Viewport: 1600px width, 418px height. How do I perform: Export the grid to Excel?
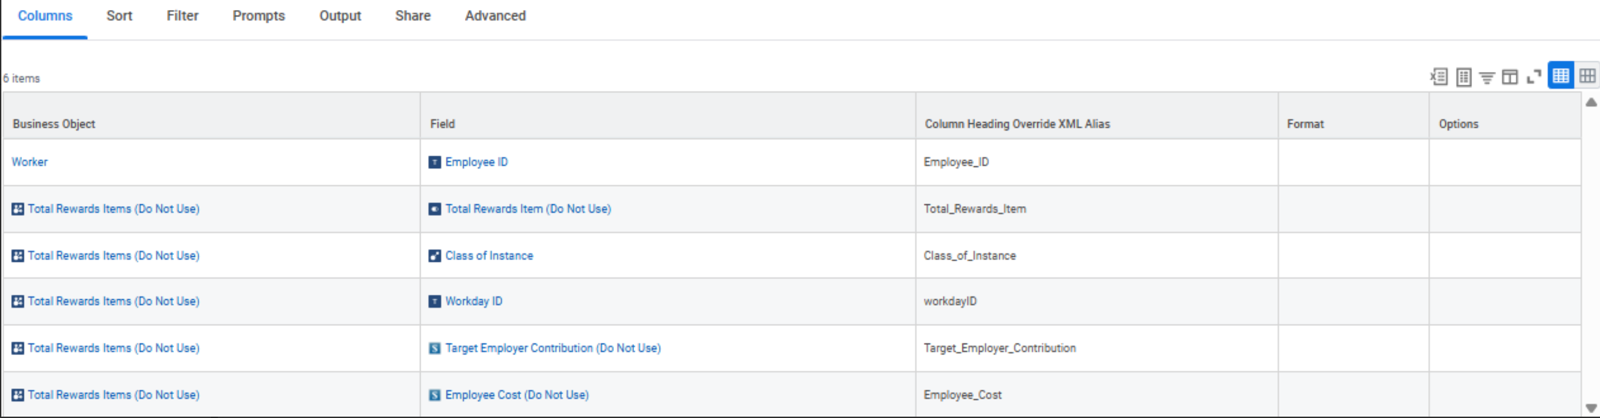click(1439, 77)
